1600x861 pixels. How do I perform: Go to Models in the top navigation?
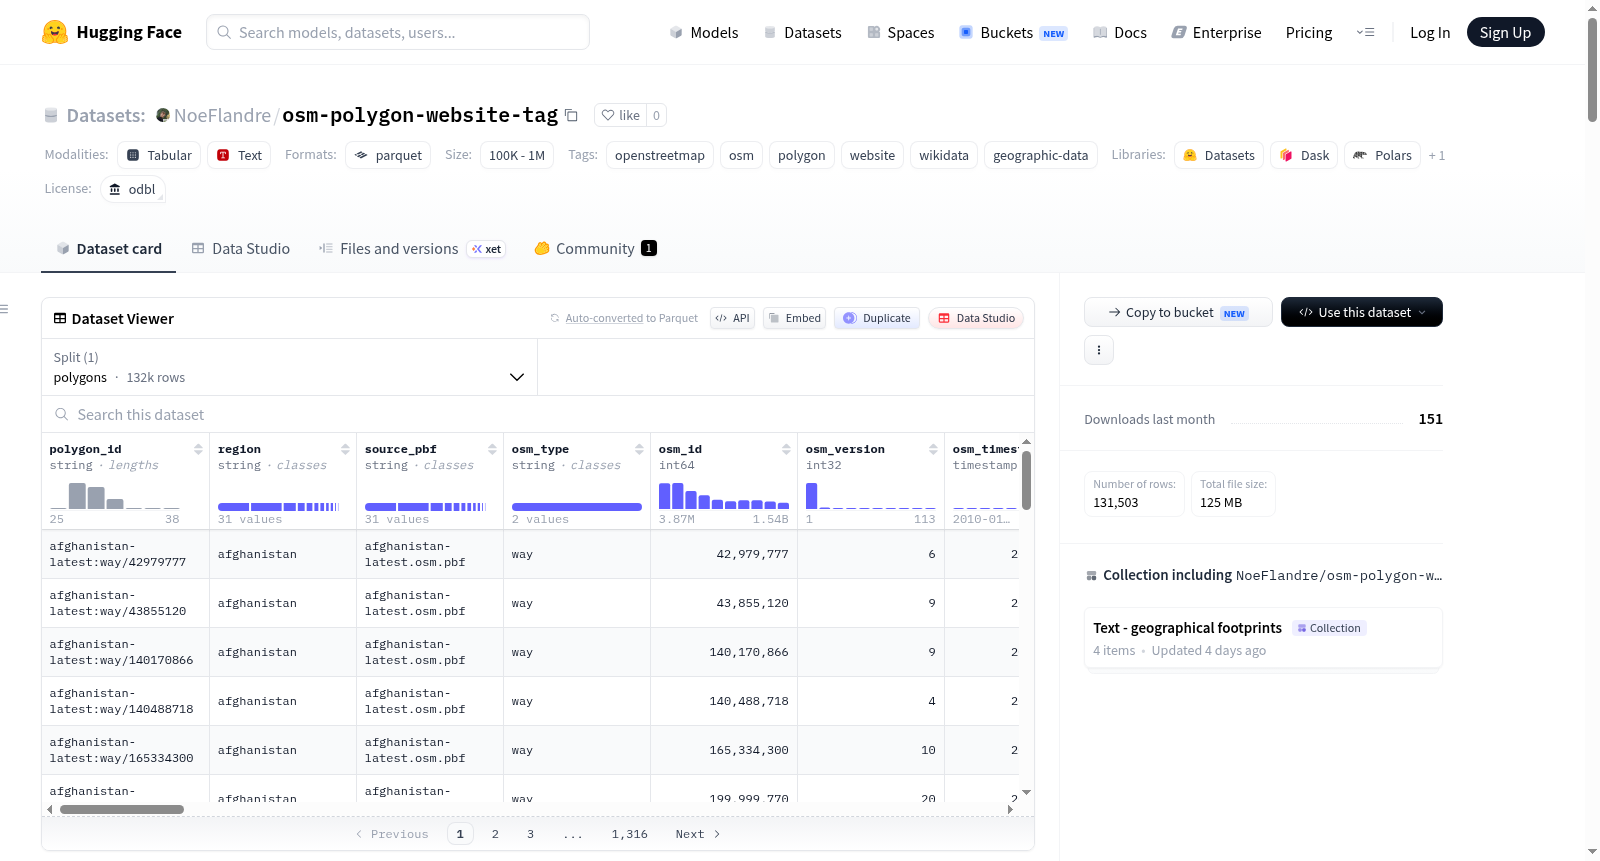[704, 32]
